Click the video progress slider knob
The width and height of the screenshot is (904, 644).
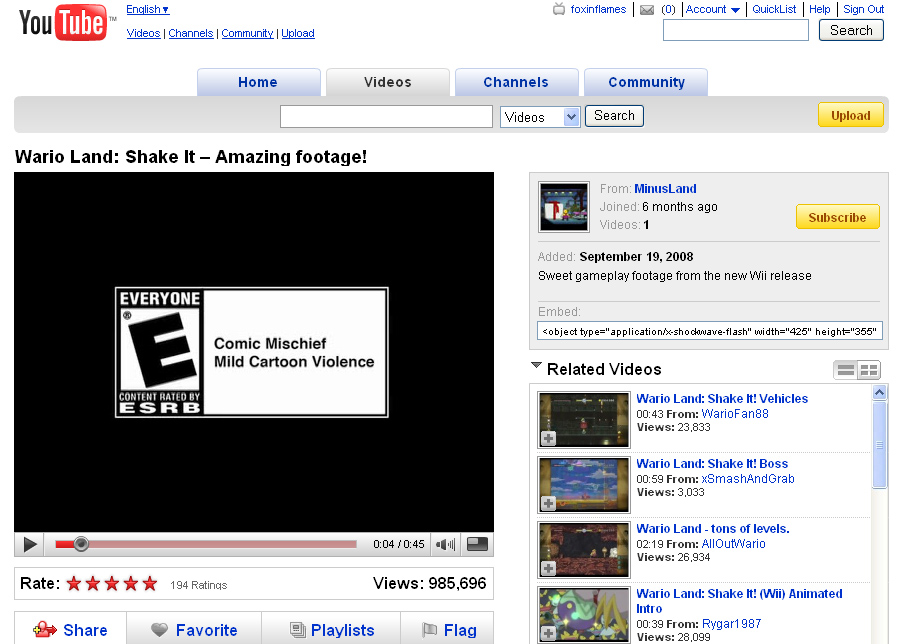81,544
